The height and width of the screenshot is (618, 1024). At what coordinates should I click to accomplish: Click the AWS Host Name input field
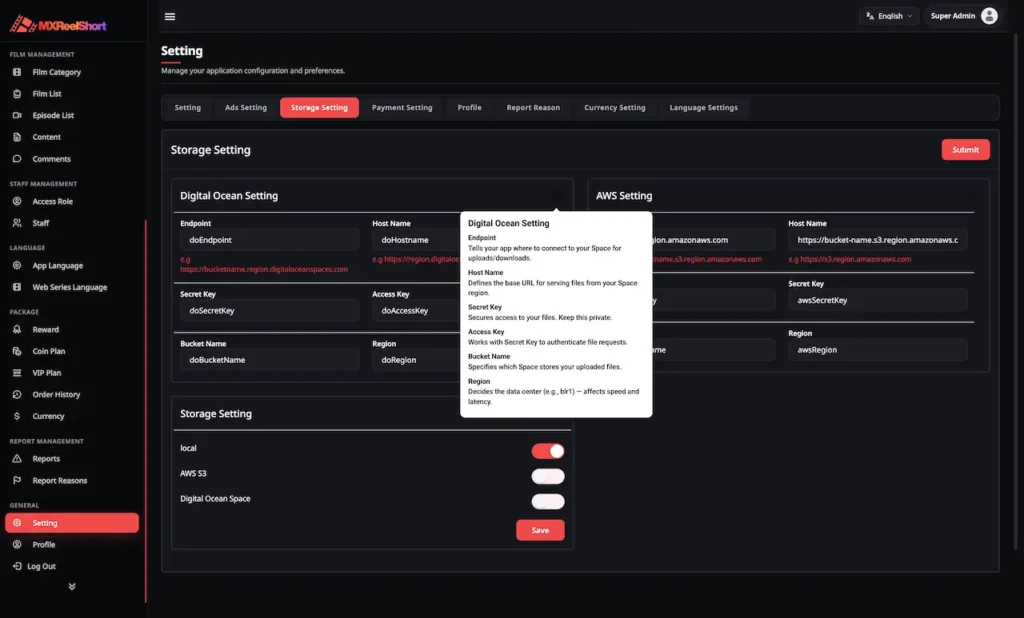point(877,240)
